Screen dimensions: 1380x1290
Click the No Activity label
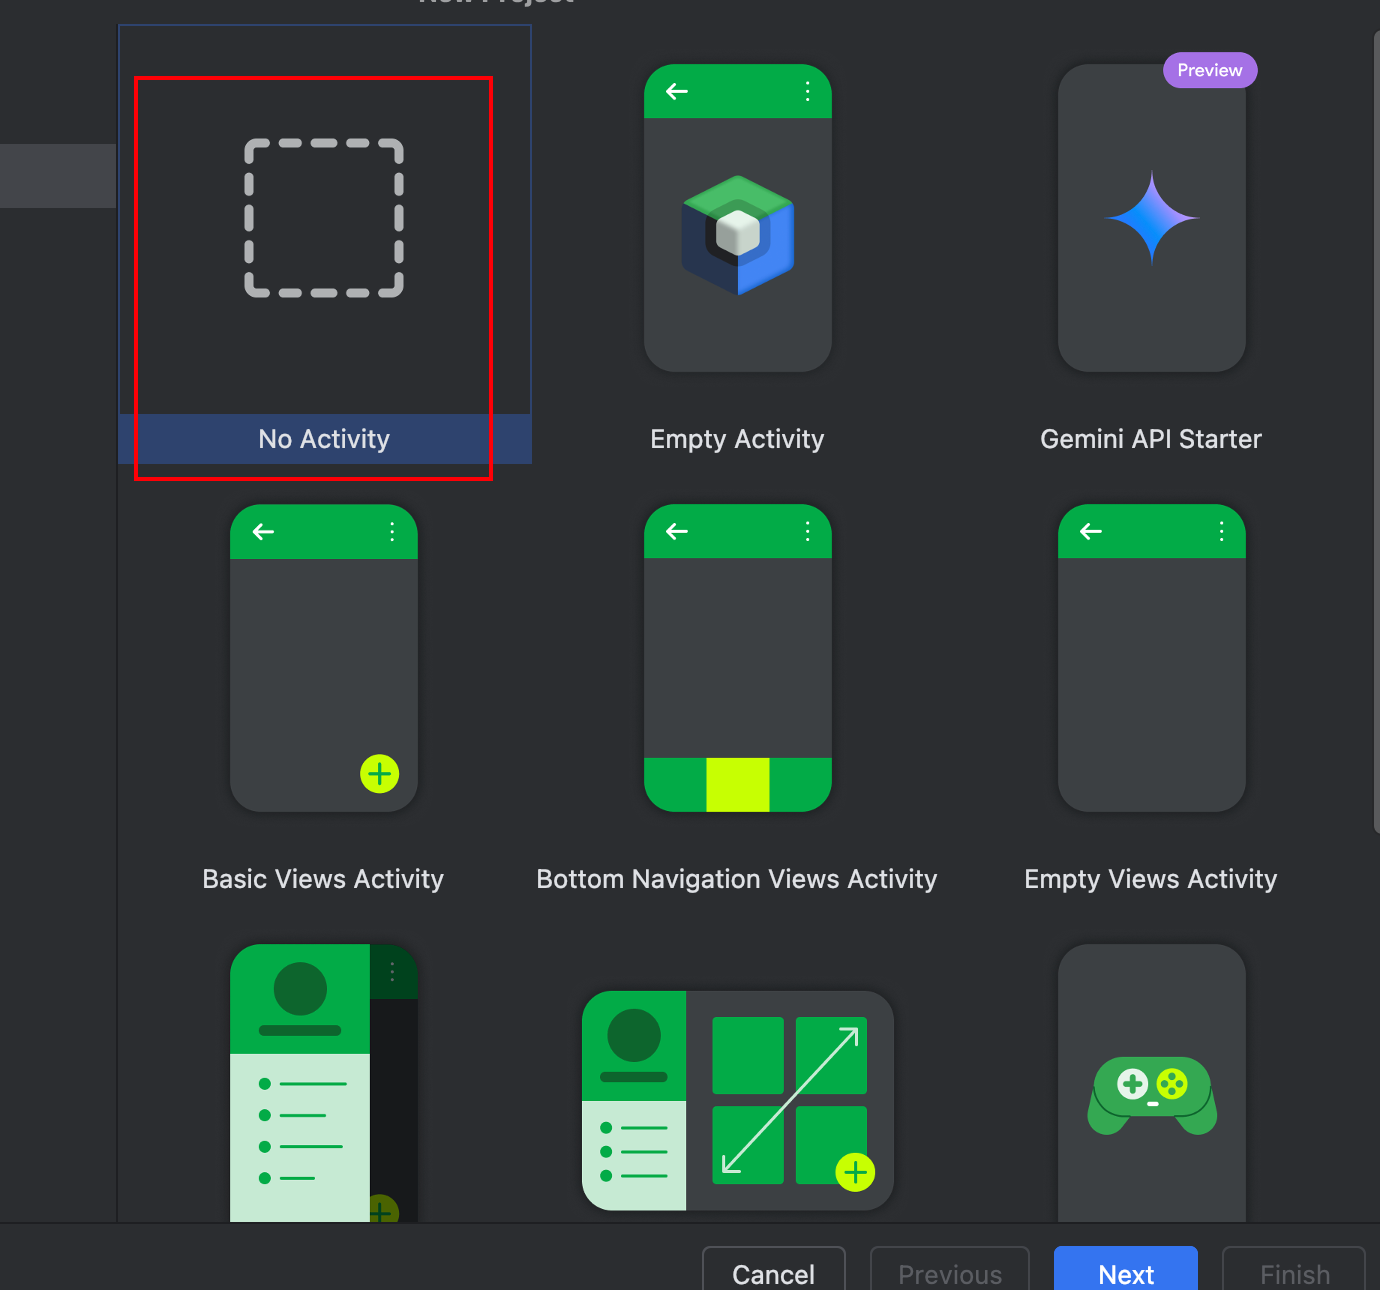324,439
